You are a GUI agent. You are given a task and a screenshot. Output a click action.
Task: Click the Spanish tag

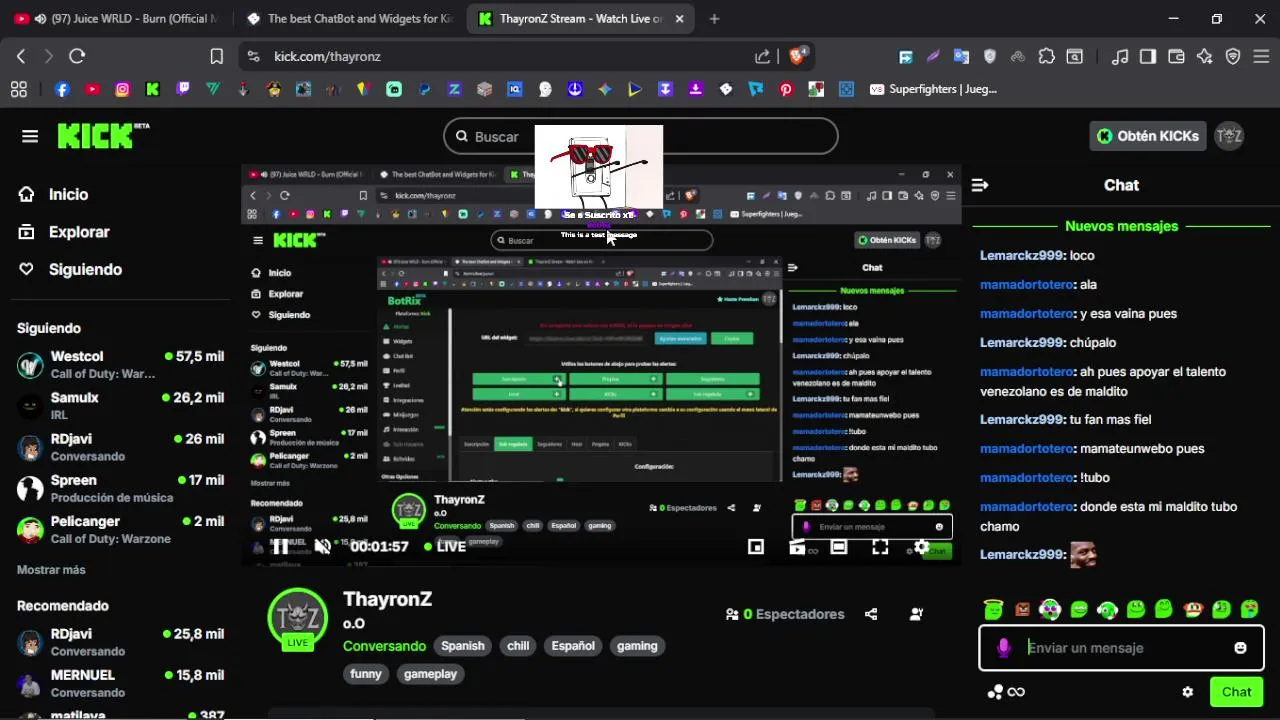coord(463,646)
